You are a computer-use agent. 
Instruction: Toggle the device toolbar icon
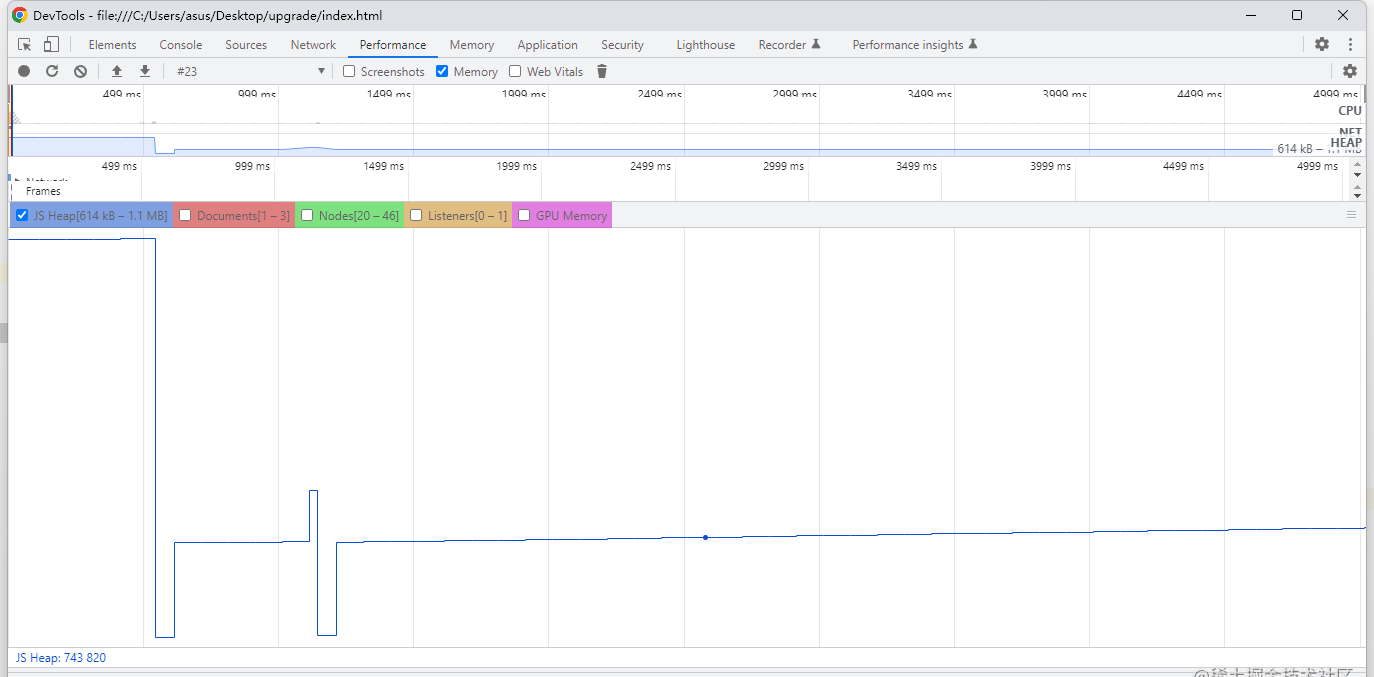[51, 45]
